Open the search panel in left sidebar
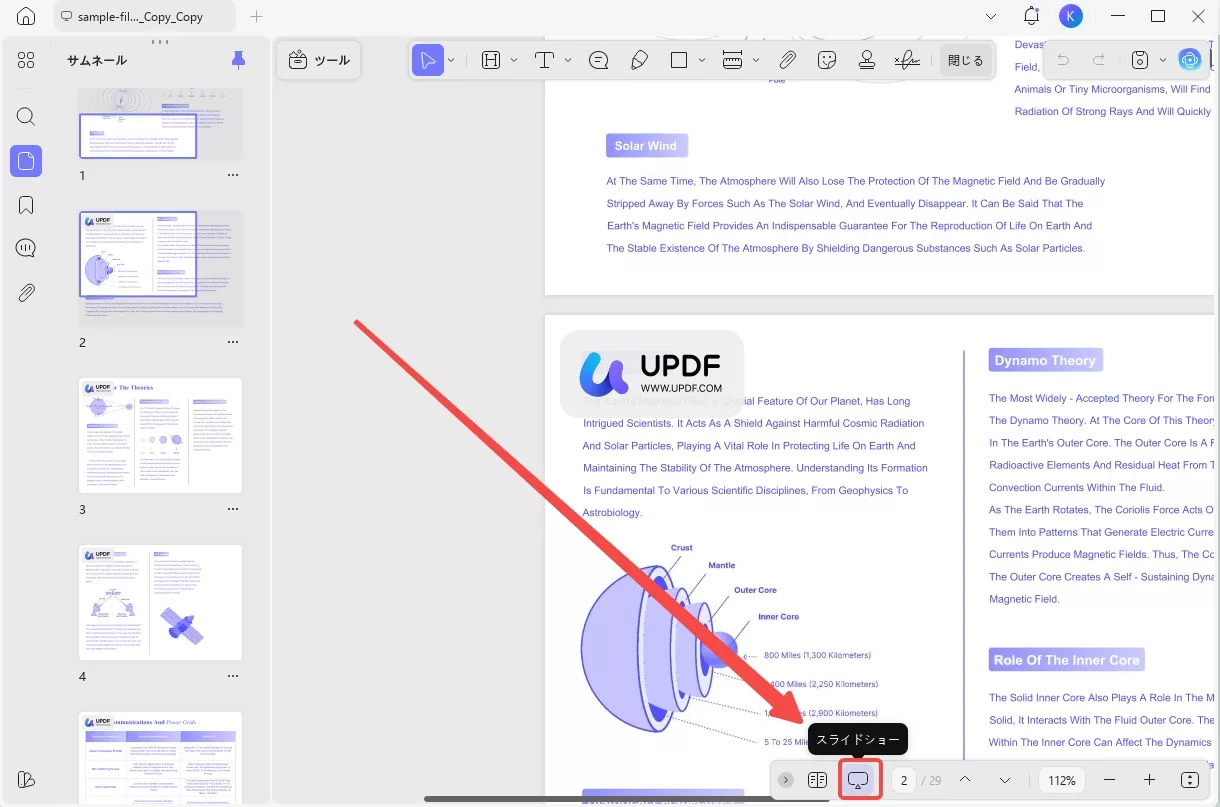Screen dimensions: 1220x807 [26, 116]
